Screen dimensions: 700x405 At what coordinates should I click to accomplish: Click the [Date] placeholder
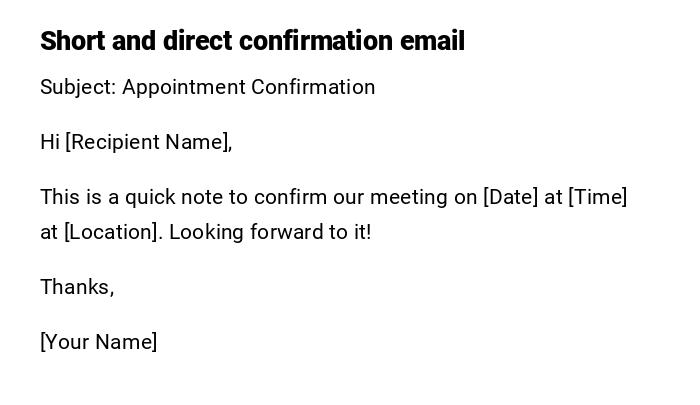coord(511,197)
